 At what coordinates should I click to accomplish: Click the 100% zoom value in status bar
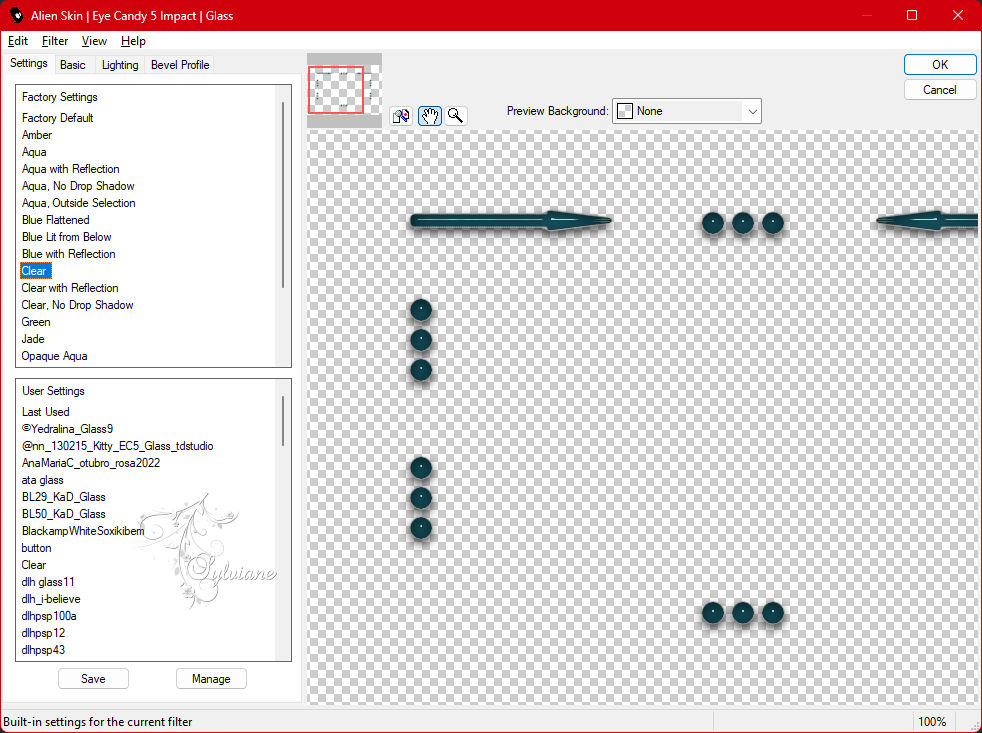[x=932, y=722]
